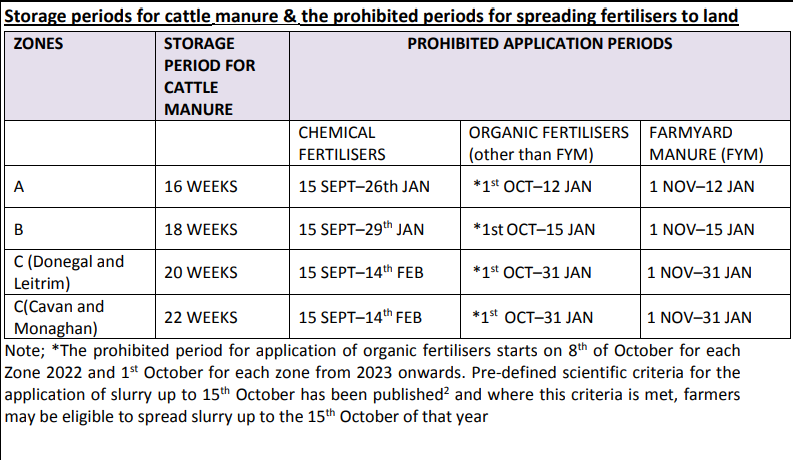
Task: Click the C (Donegal and Leitrim) zone cell
Action: coord(69,272)
